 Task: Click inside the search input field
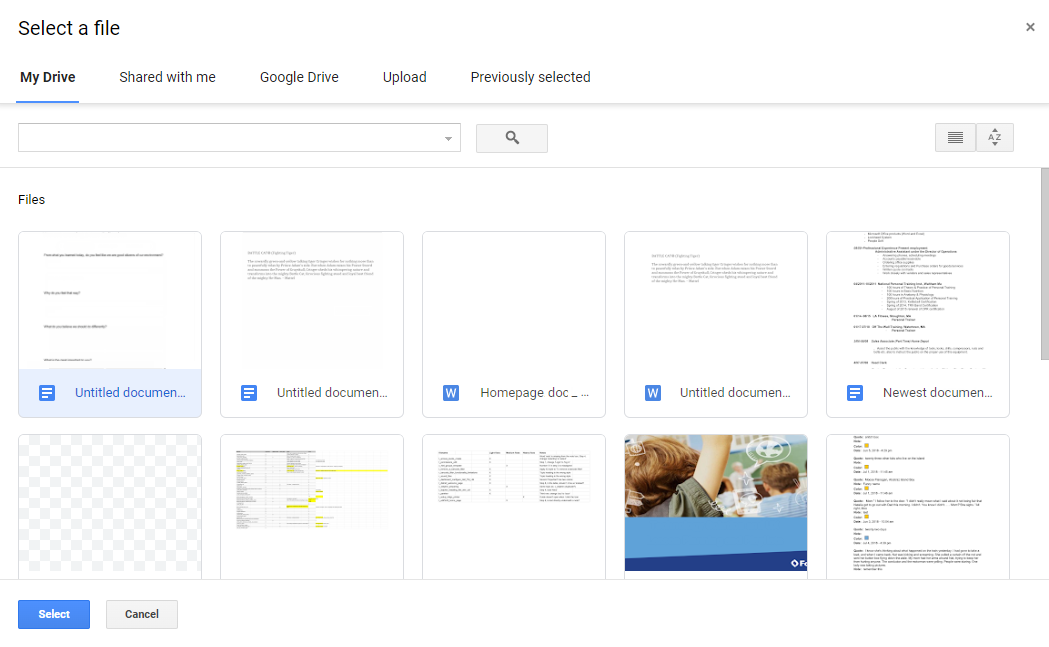tap(230, 137)
